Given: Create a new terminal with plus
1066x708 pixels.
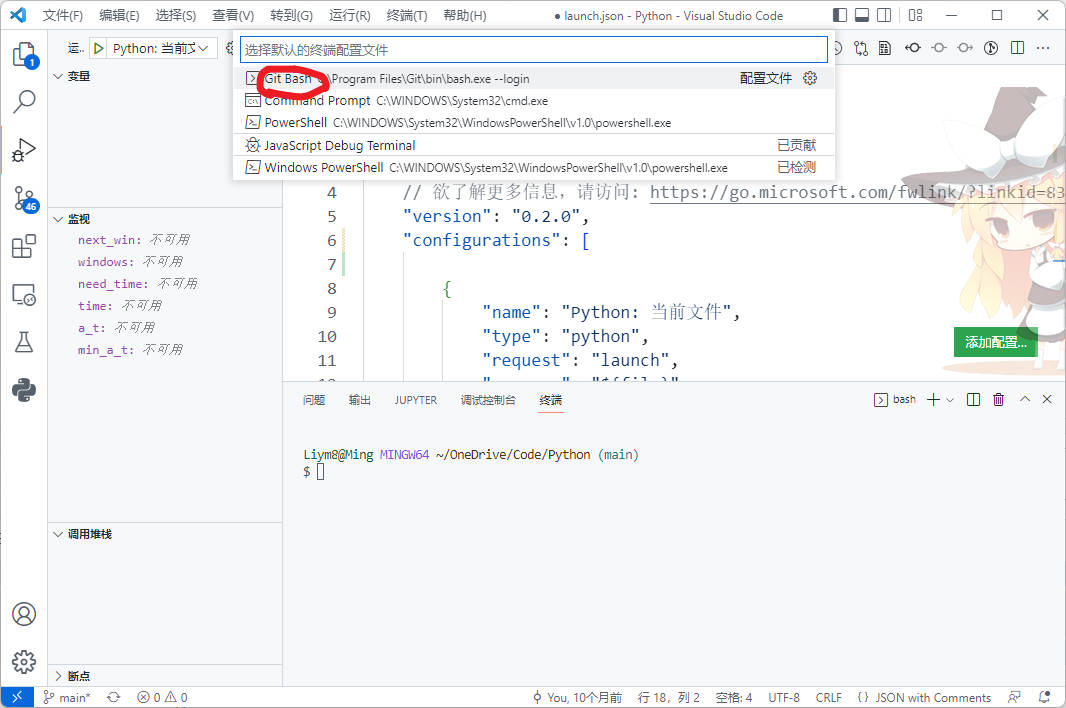Looking at the screenshot, I should (933, 400).
